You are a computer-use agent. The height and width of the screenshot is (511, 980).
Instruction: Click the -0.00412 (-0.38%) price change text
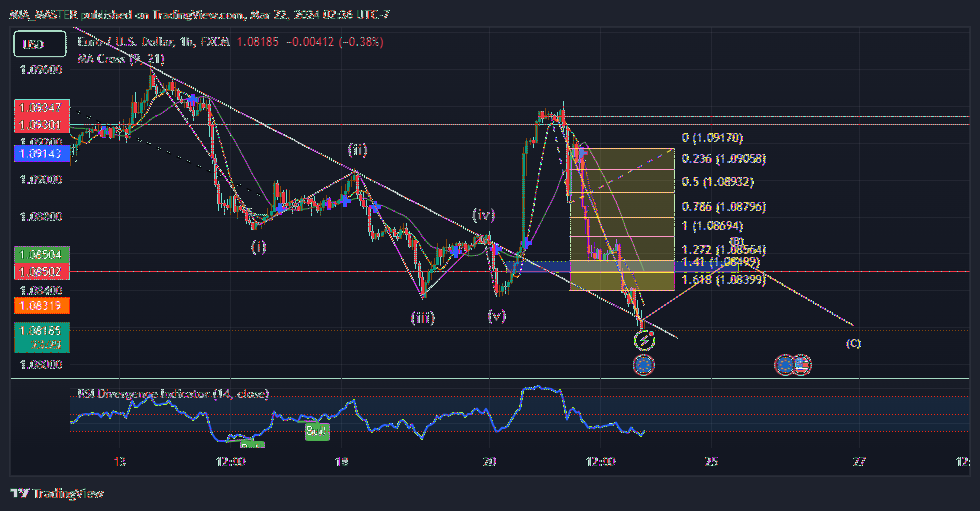tap(334, 42)
